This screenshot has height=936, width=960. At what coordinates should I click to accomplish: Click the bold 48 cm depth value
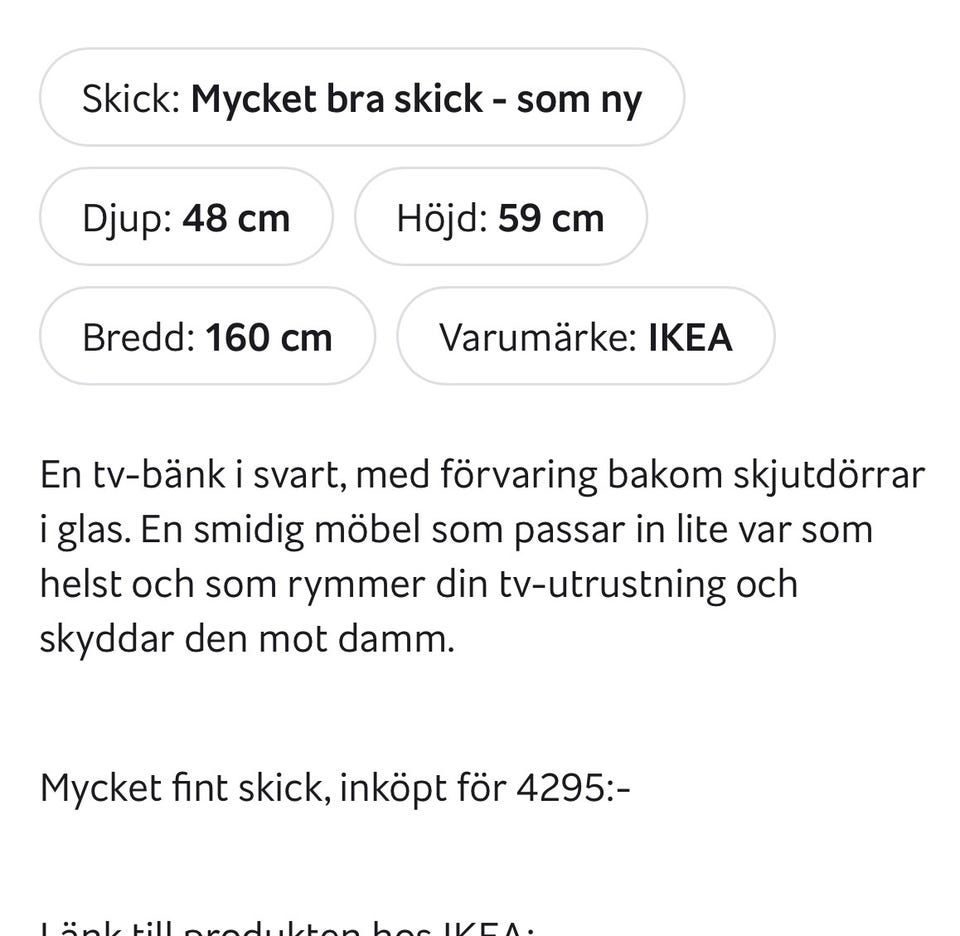(236, 218)
